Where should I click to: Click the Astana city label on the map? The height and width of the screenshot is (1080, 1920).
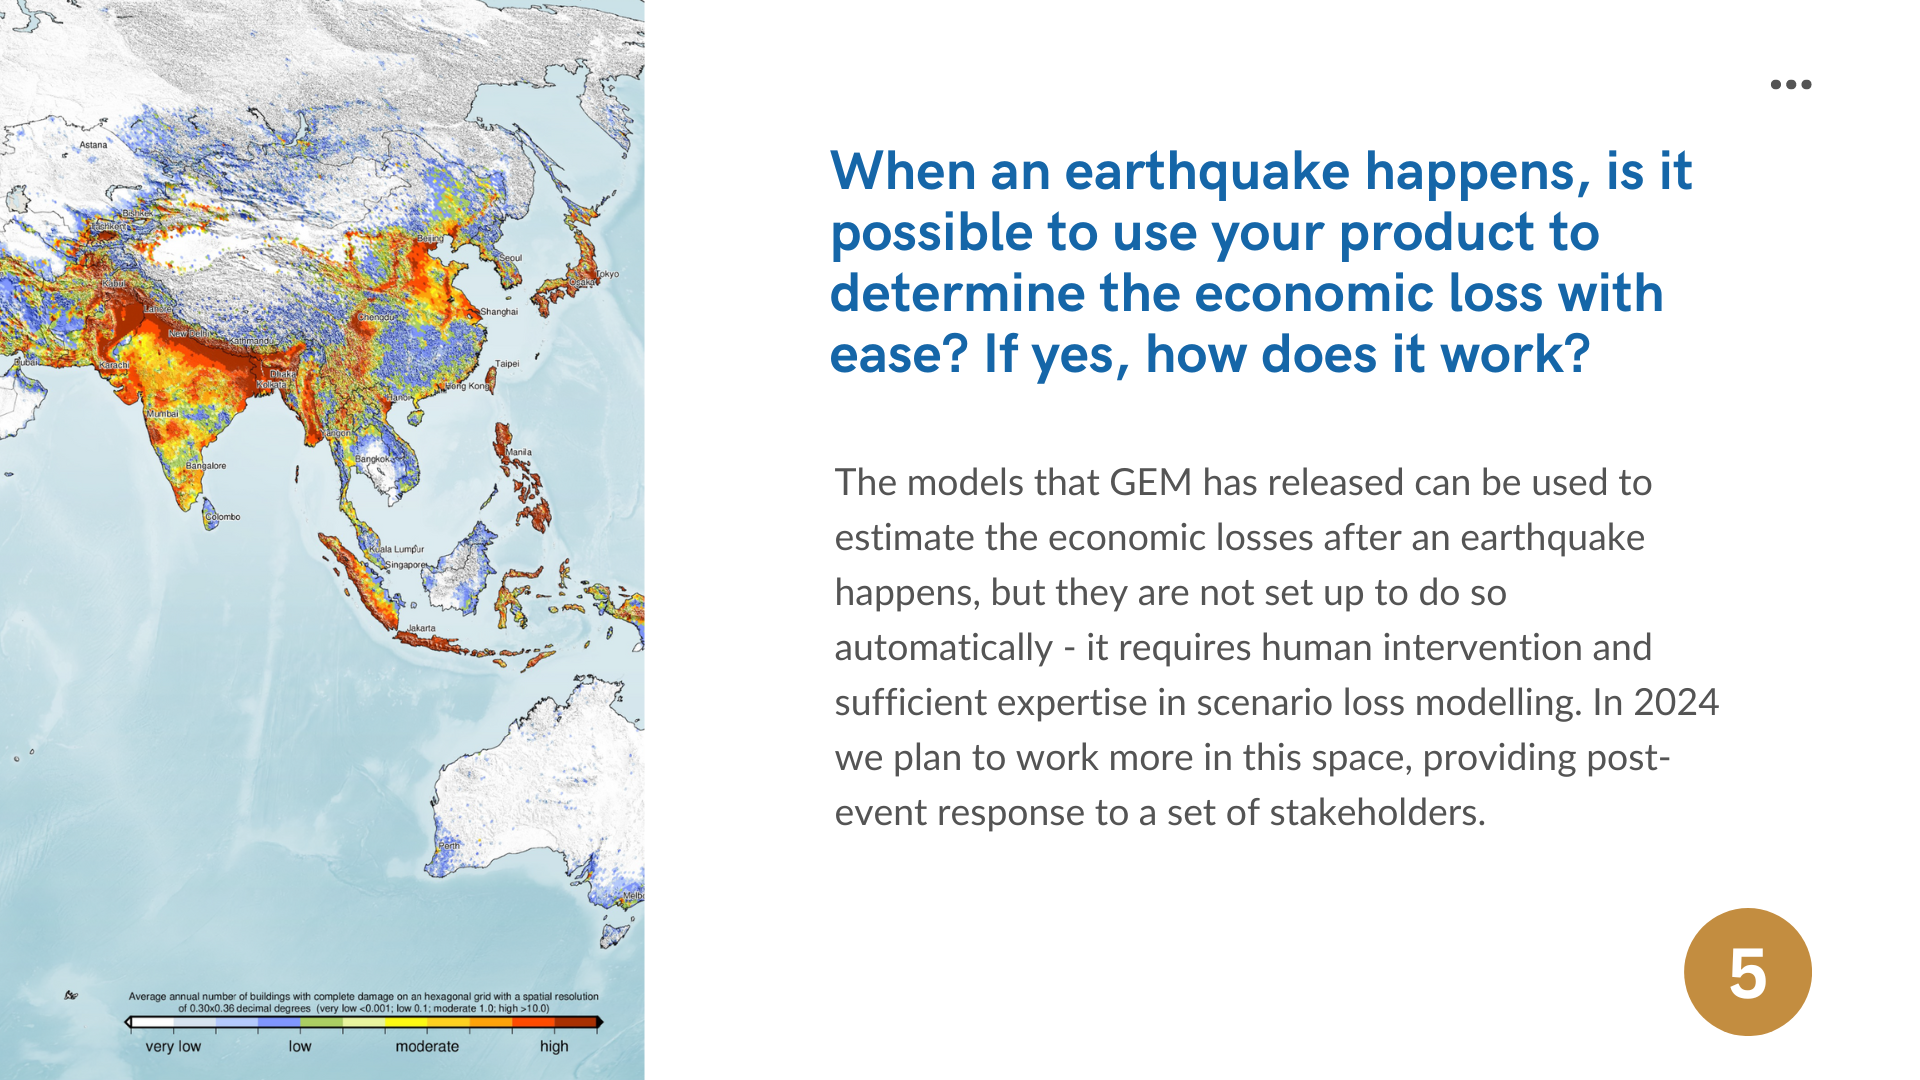pos(93,145)
